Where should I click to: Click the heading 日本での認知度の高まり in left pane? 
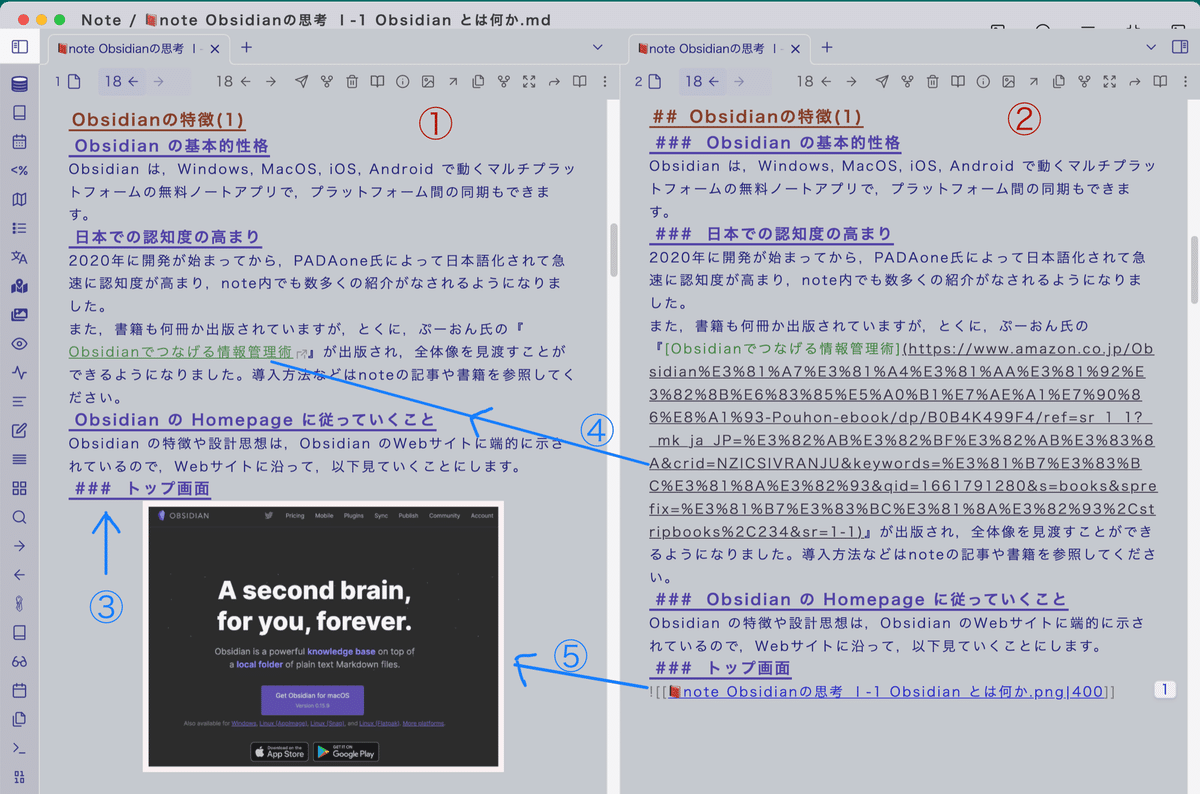(168, 238)
